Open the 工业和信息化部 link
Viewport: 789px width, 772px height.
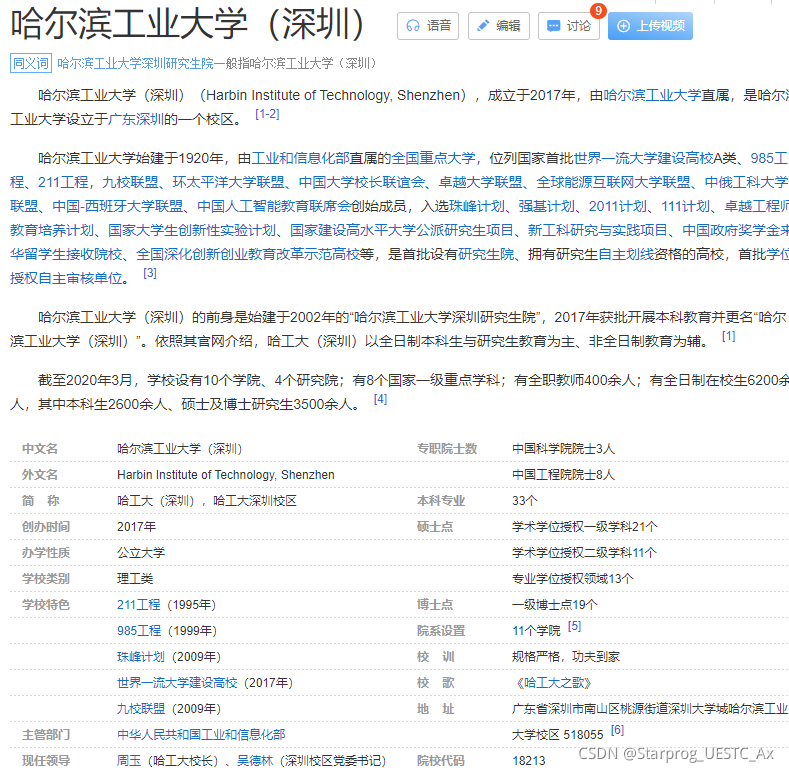pyautogui.click(x=300, y=158)
